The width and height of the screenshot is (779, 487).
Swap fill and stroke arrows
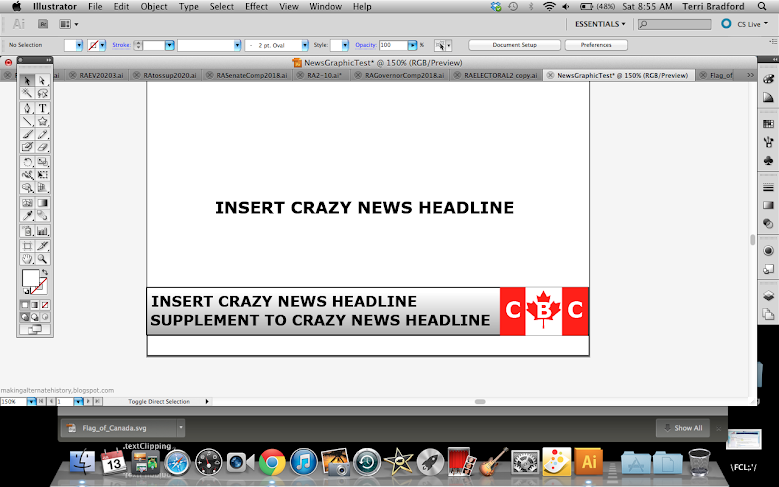pos(45,272)
